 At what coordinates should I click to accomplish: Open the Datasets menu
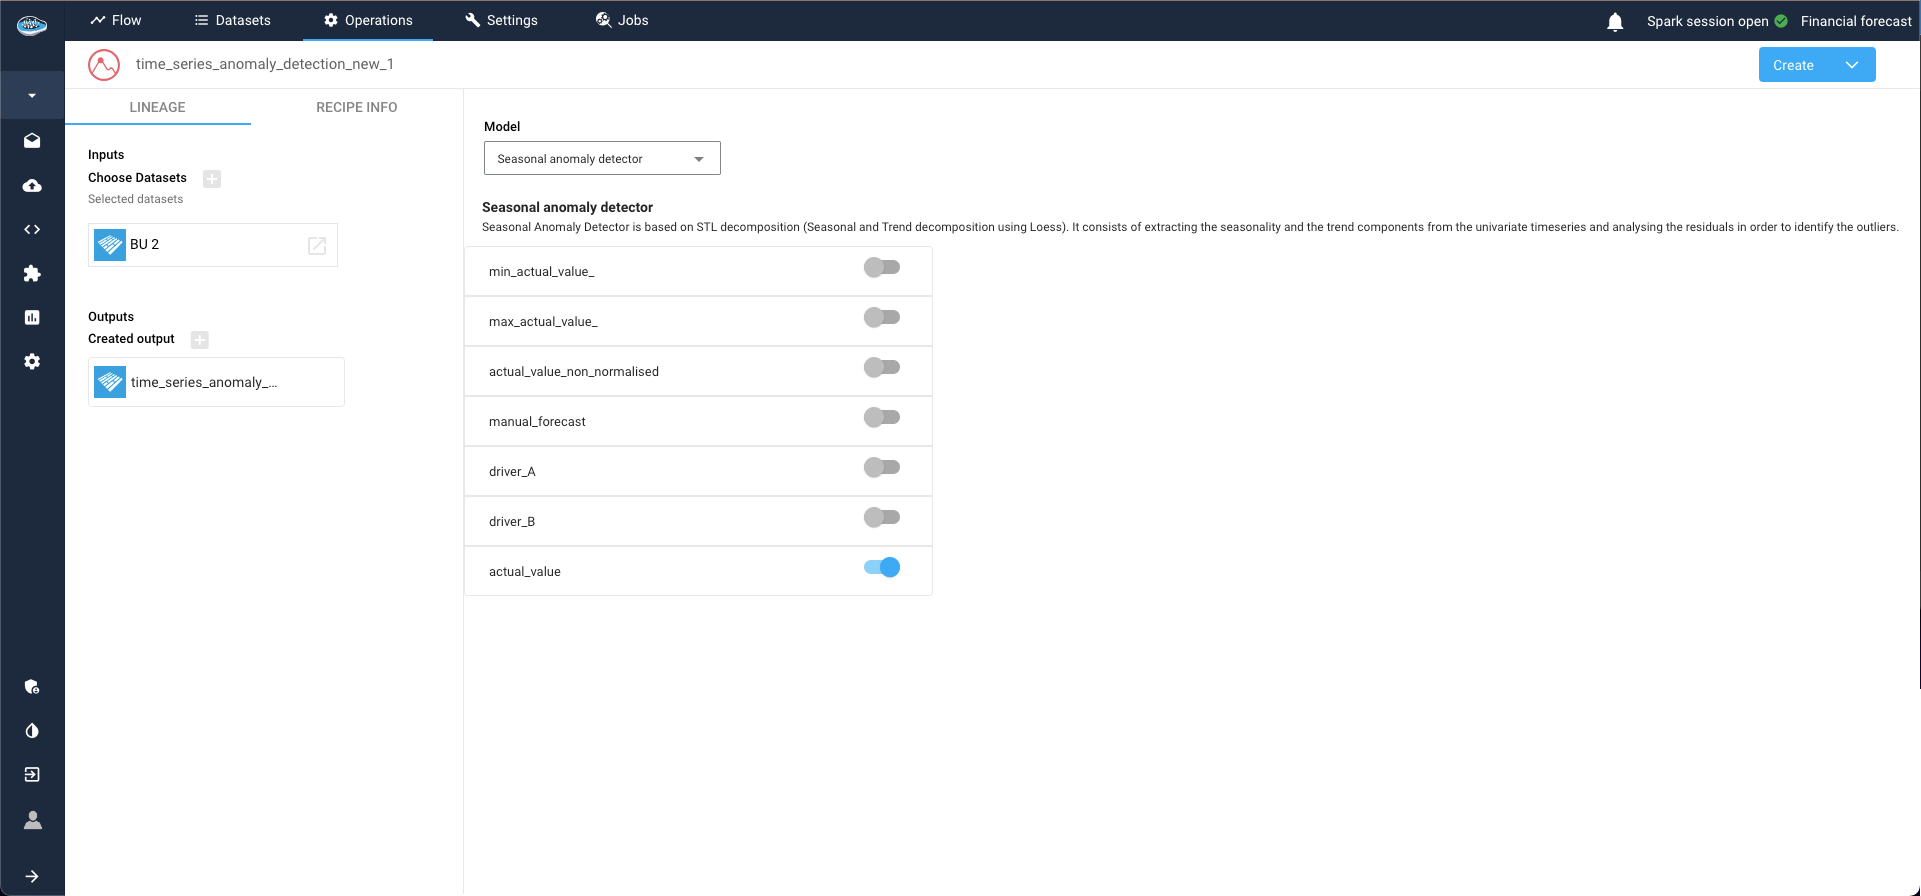coord(232,20)
